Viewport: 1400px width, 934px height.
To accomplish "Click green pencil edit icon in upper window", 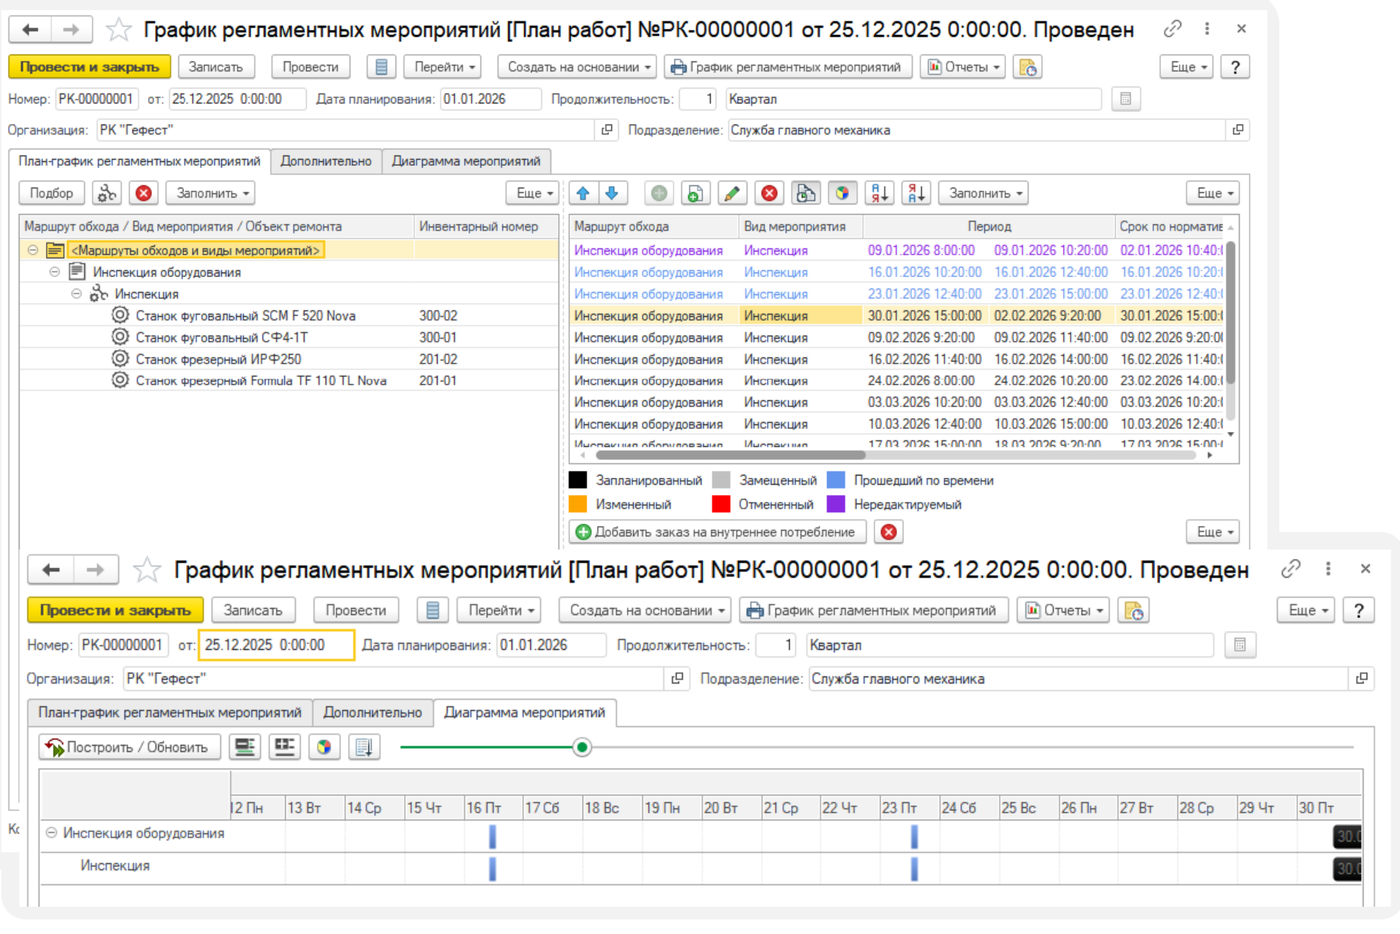I will (732, 193).
